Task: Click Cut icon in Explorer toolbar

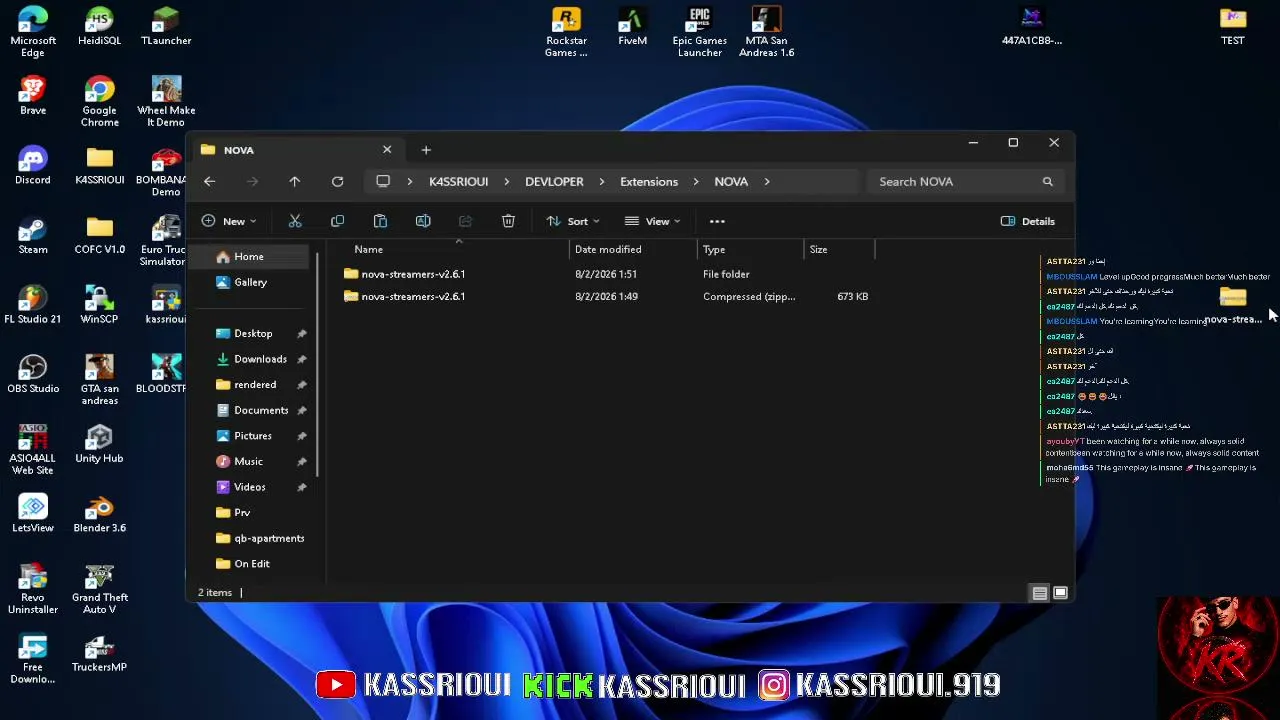Action: pos(295,221)
